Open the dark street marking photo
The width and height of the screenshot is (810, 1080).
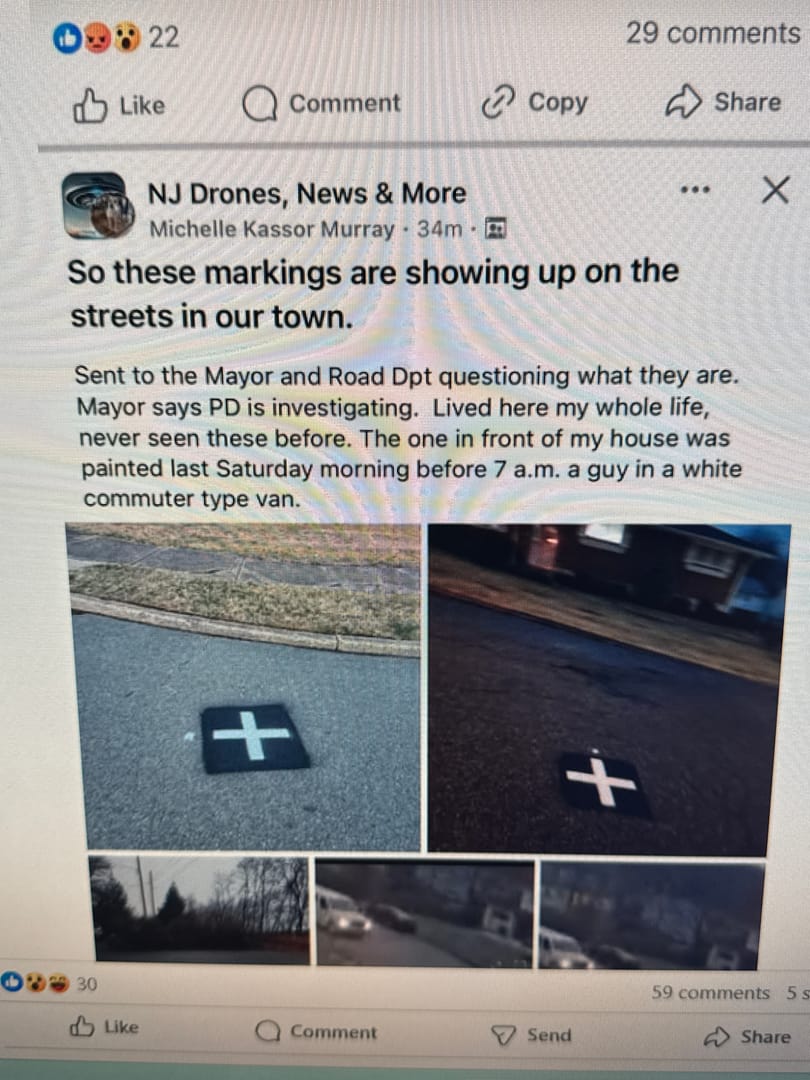tap(608, 689)
